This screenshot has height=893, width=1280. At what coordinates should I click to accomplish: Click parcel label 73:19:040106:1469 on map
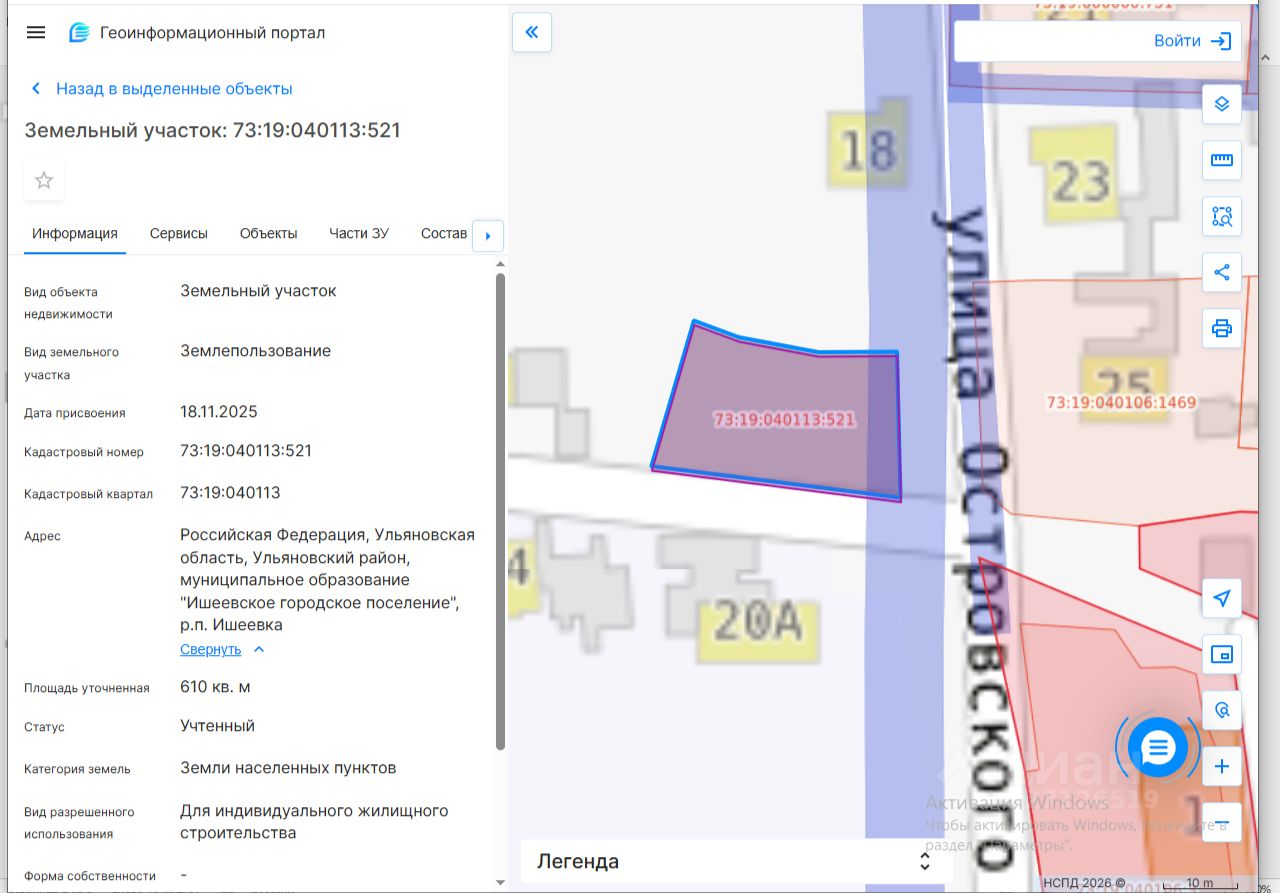(x=1121, y=402)
